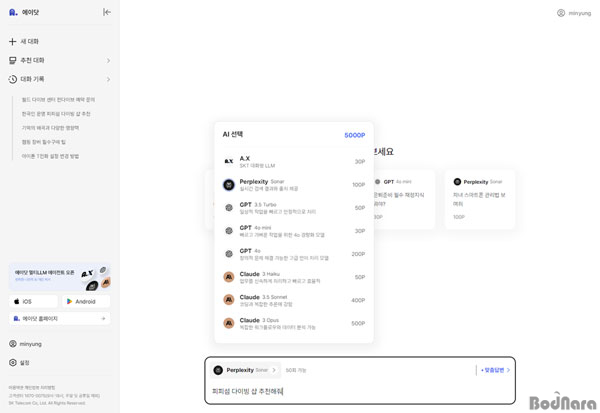The height and width of the screenshot is (413, 600).
Task: Open the GPT 4o mini suggestion card
Action: coord(404,199)
